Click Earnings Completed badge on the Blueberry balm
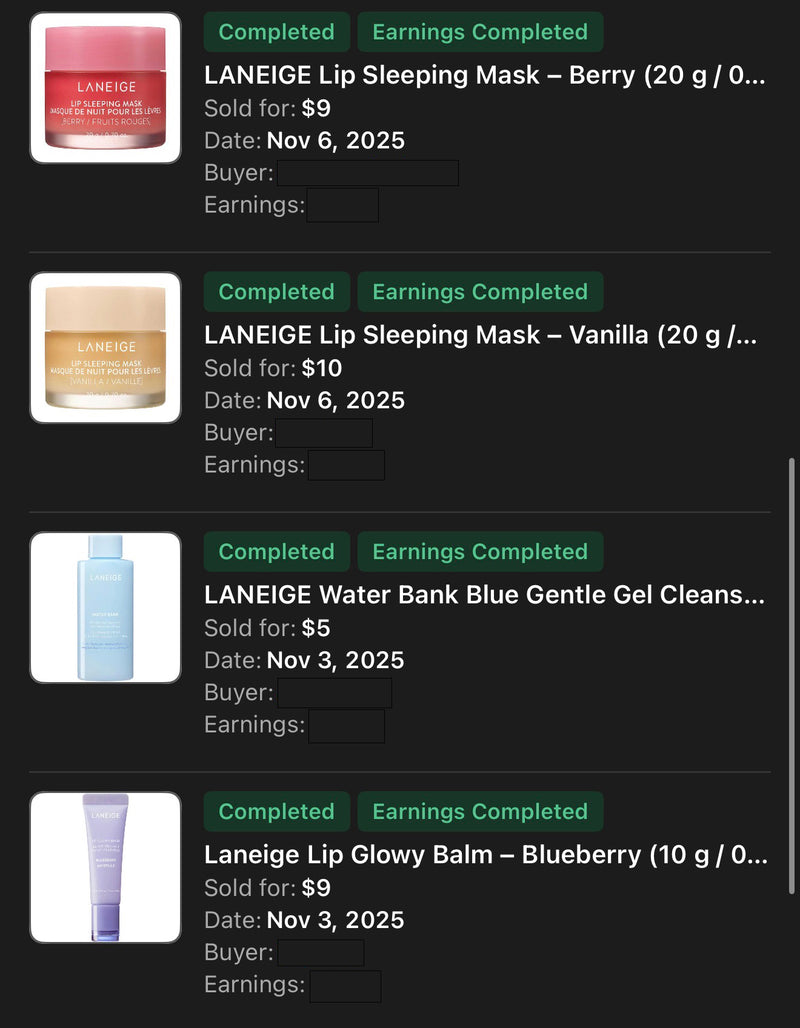Screen dimensions: 800x1028 click(480, 812)
